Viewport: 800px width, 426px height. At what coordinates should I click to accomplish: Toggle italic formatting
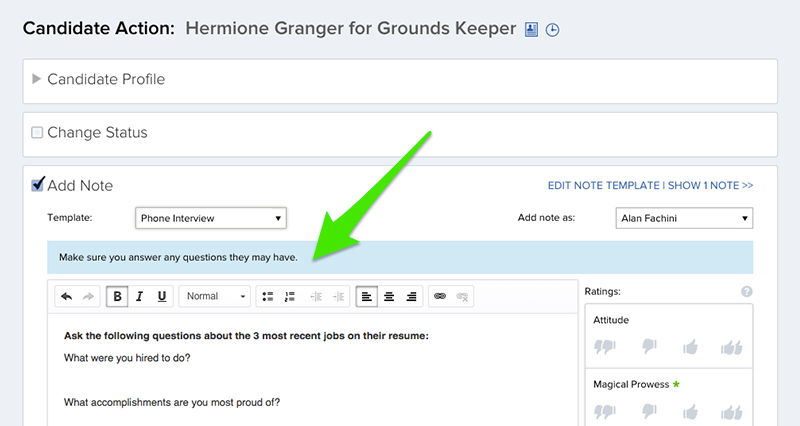pos(139,296)
